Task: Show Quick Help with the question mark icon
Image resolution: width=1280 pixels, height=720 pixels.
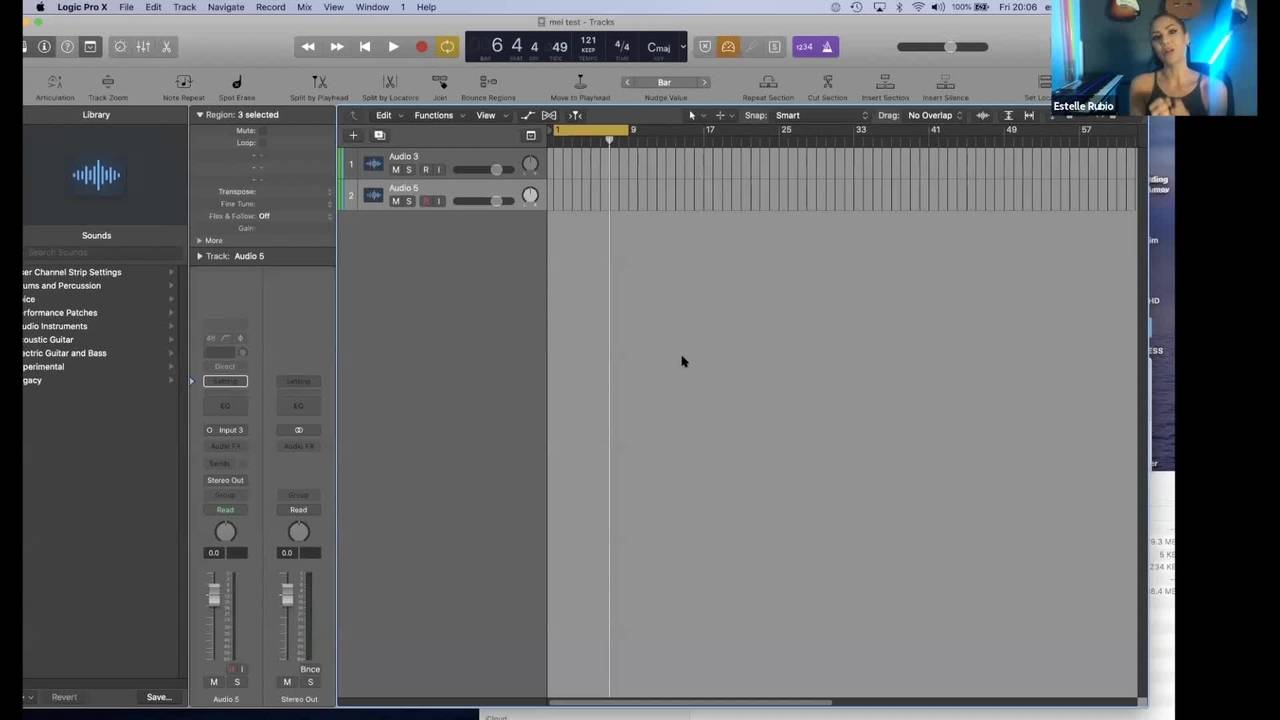Action: (x=67, y=47)
